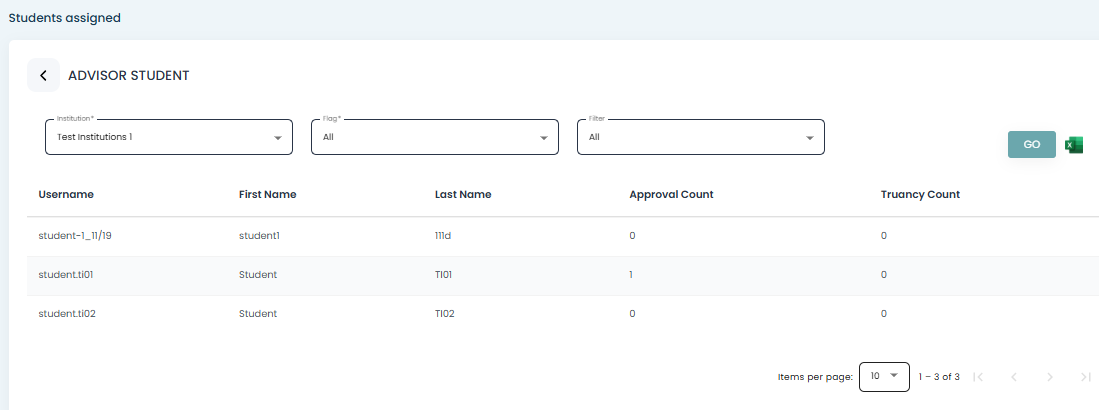Go to the previous page of results
The image size is (1099, 410).
tap(1013, 377)
